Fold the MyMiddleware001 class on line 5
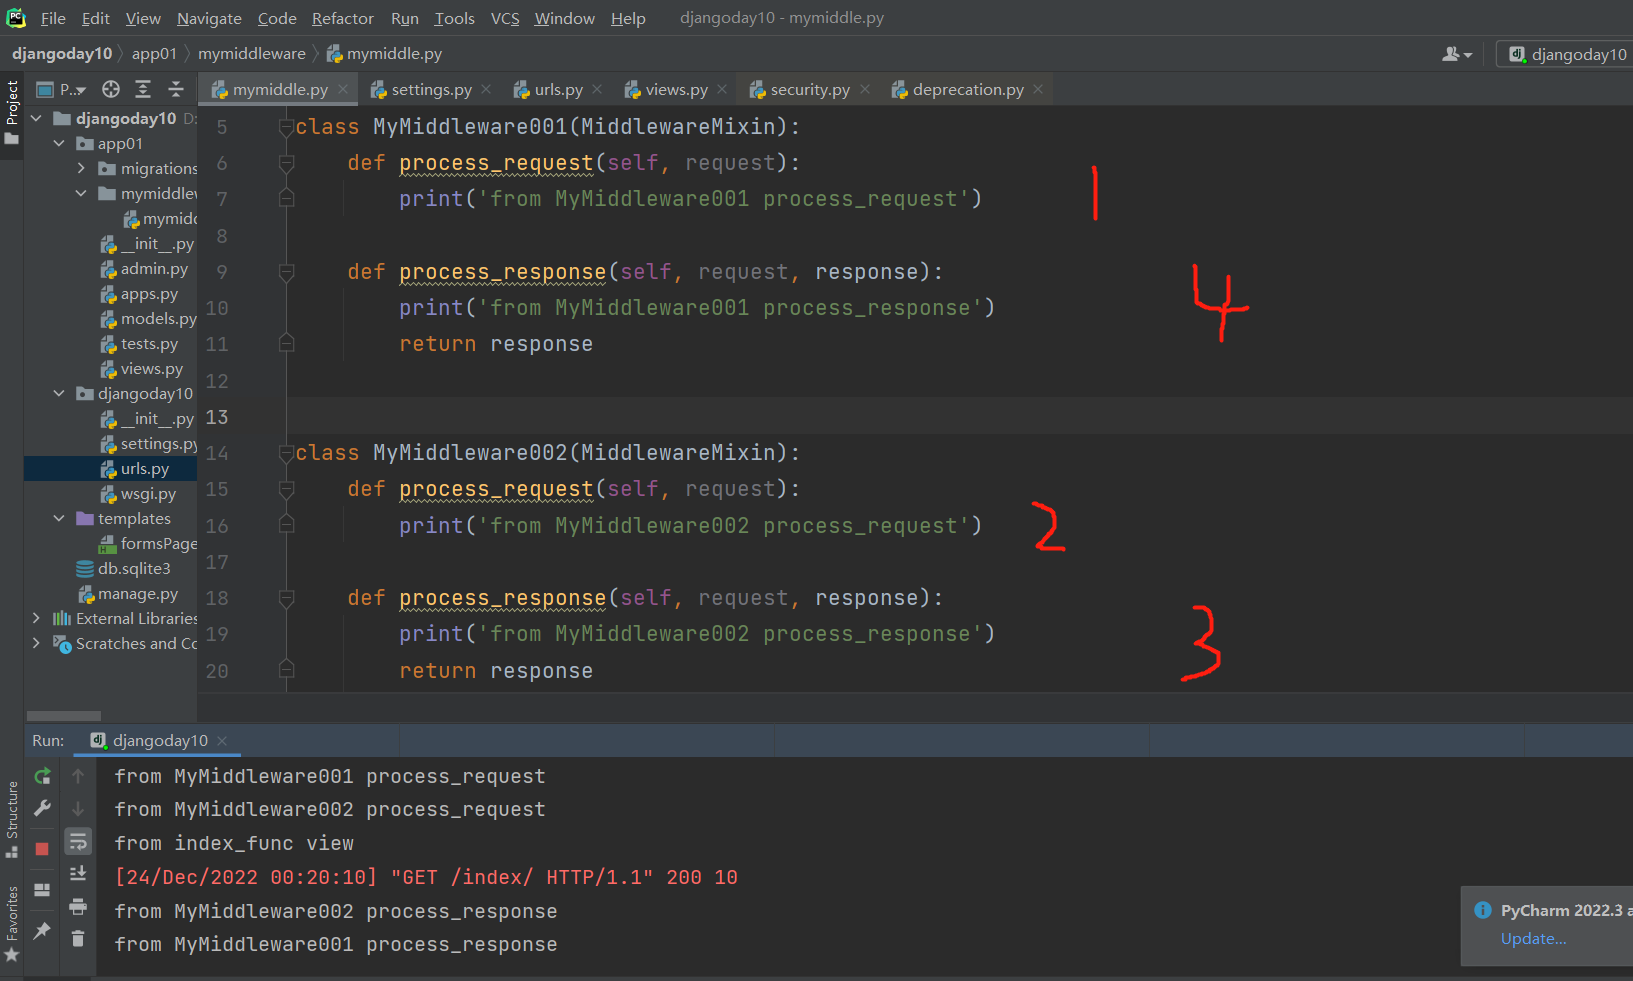 [286, 126]
